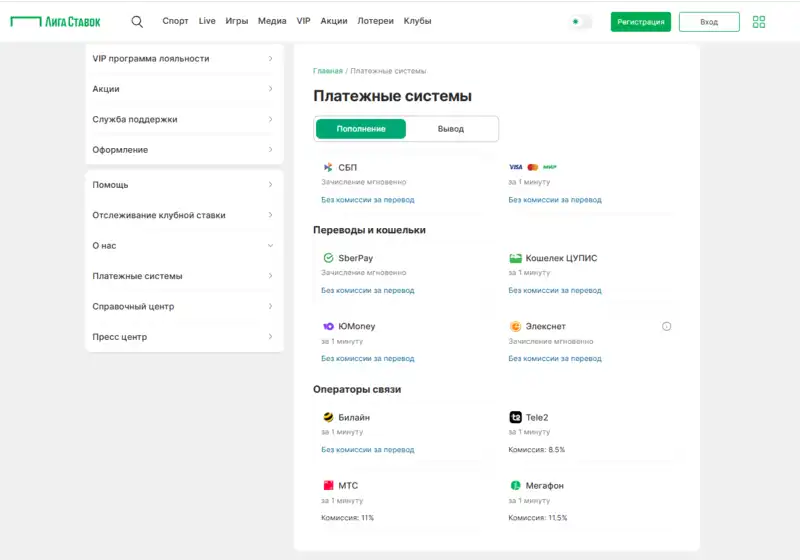The width and height of the screenshot is (800, 560).
Task: Click the Кошелек ЦУПИС wallet icon
Action: click(515, 258)
